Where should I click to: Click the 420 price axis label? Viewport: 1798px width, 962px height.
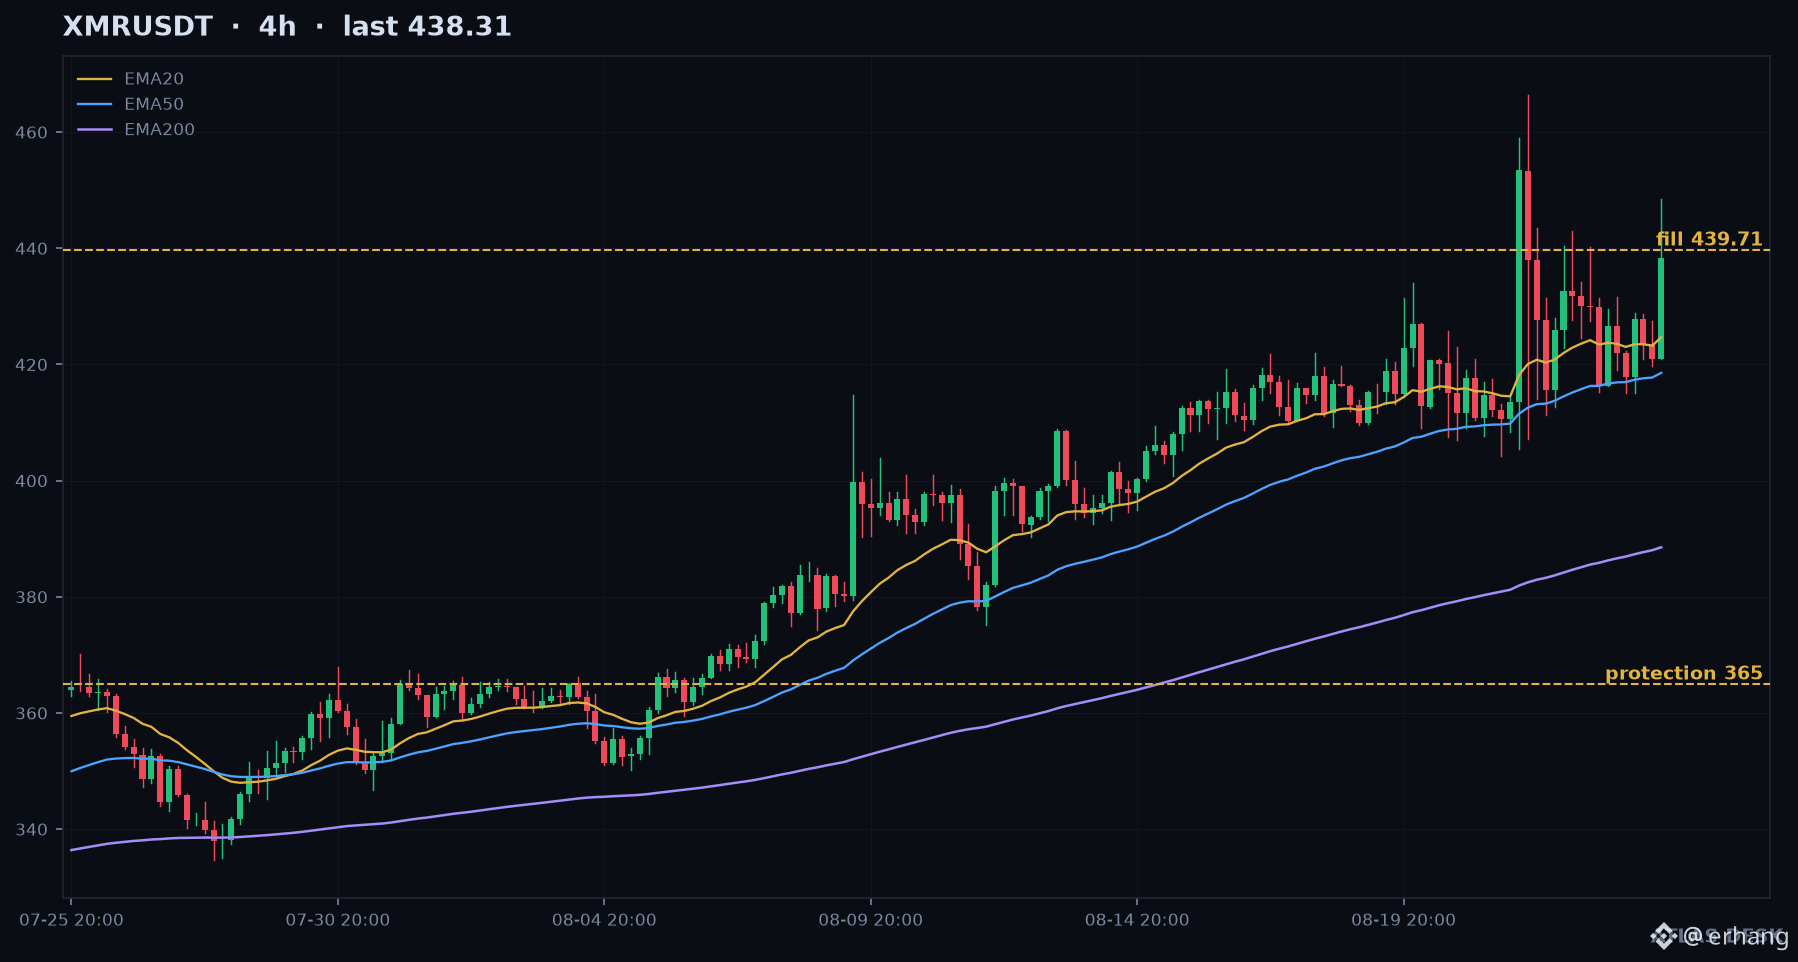[32, 365]
